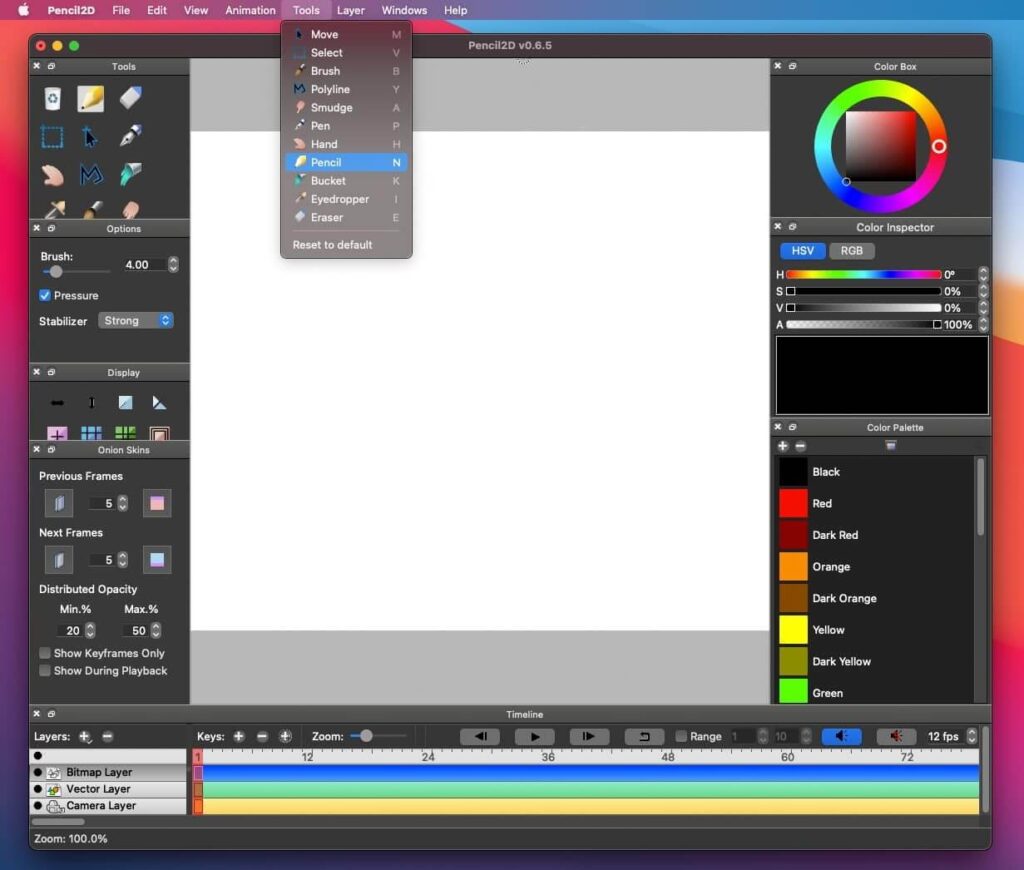Click the Hue slider in Color Inspector
This screenshot has height=870, width=1024.
[x=863, y=274]
